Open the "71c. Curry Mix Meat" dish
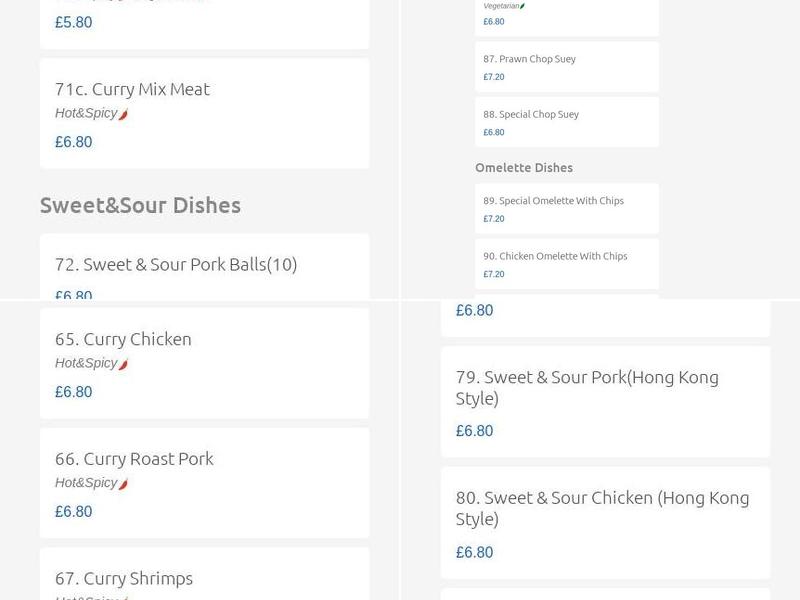Viewport: 800px width, 600px height. click(x=132, y=89)
